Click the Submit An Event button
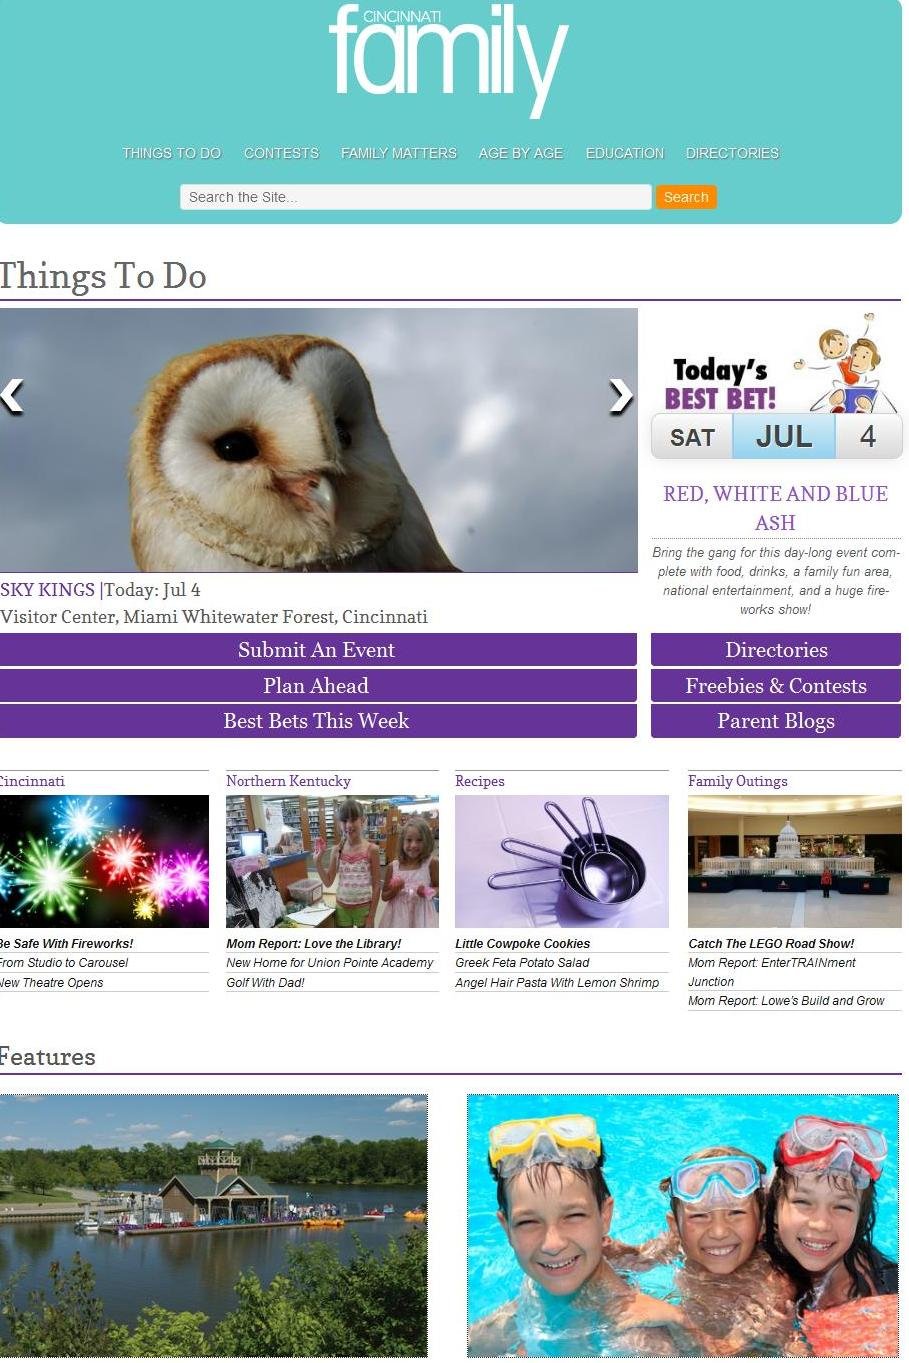 318,650
